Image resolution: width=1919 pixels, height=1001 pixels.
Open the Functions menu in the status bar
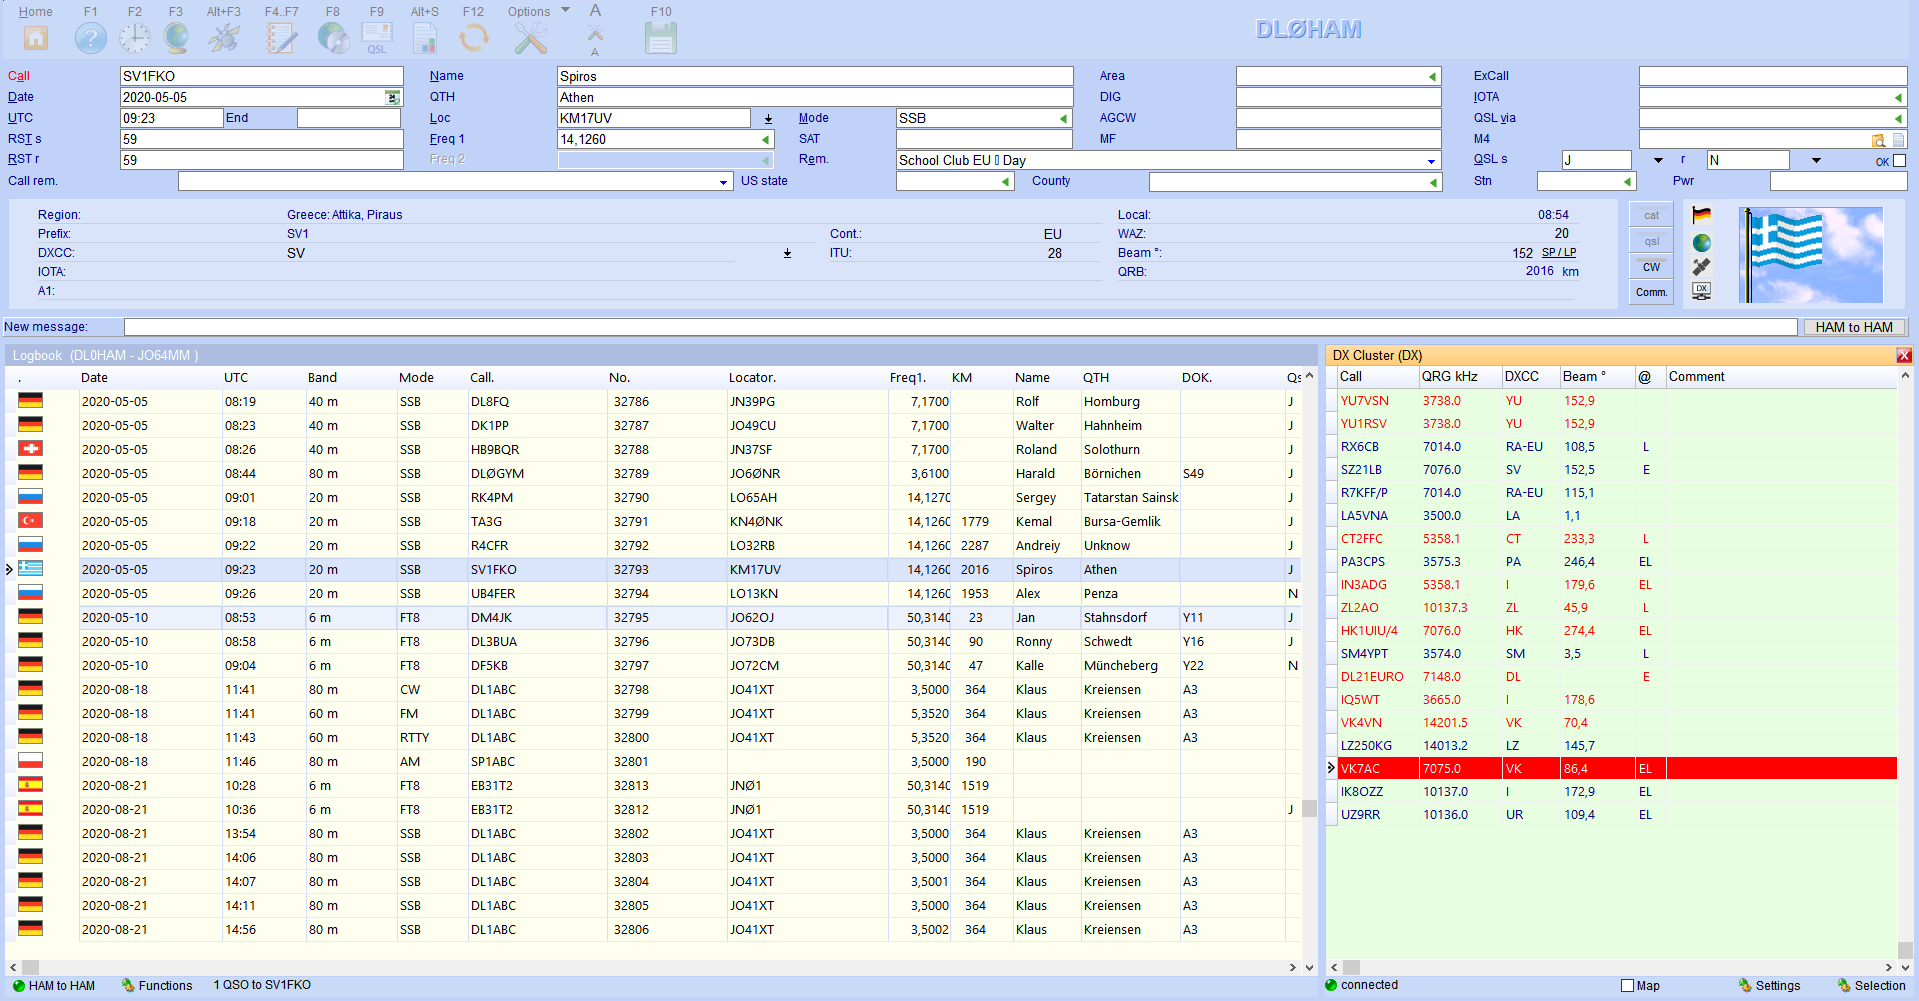[157, 986]
